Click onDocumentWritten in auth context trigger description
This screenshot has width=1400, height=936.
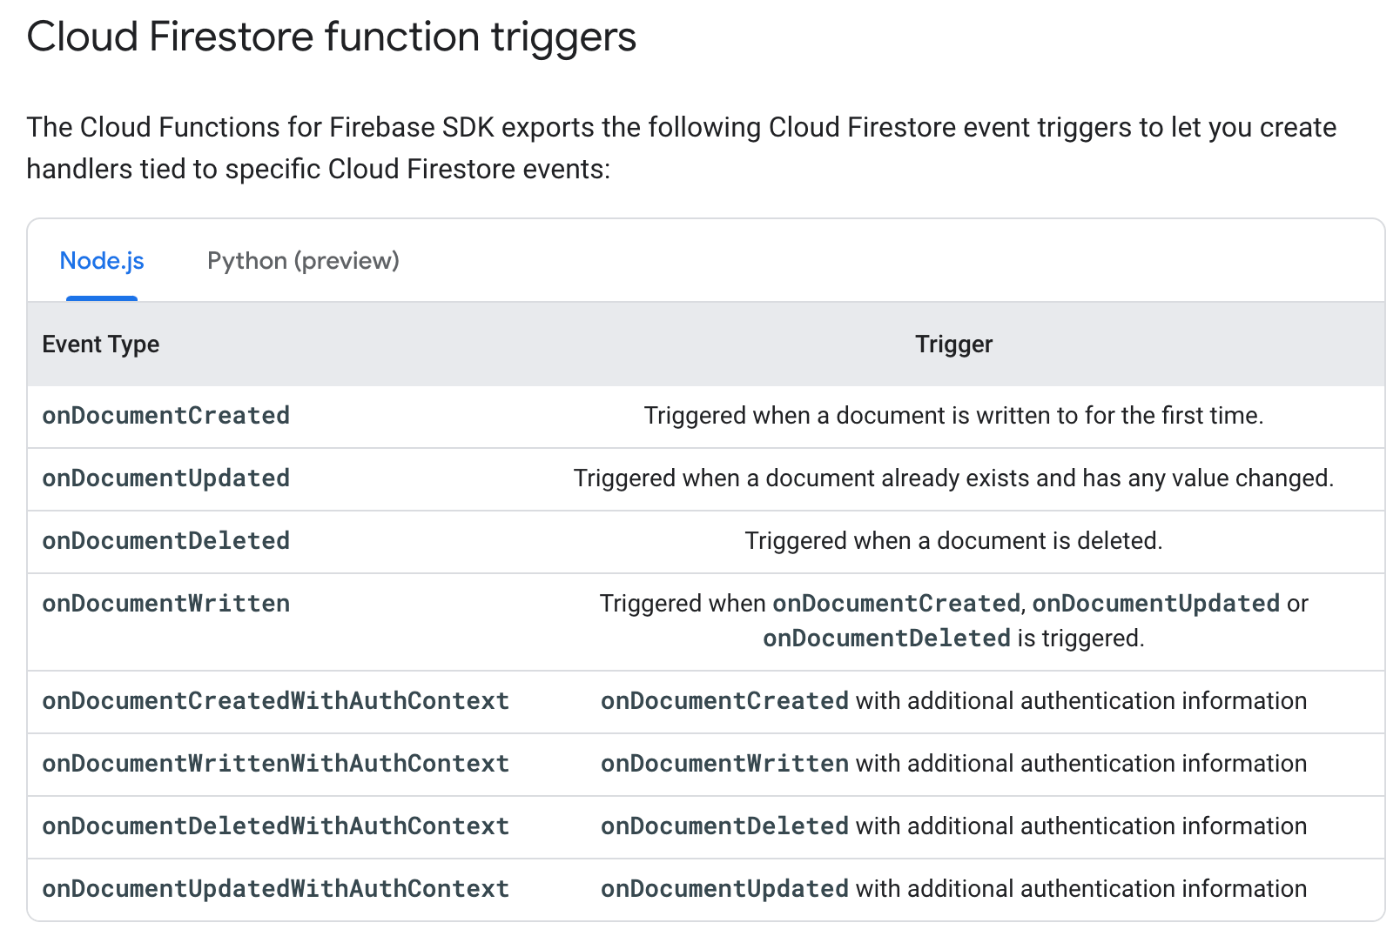click(725, 764)
